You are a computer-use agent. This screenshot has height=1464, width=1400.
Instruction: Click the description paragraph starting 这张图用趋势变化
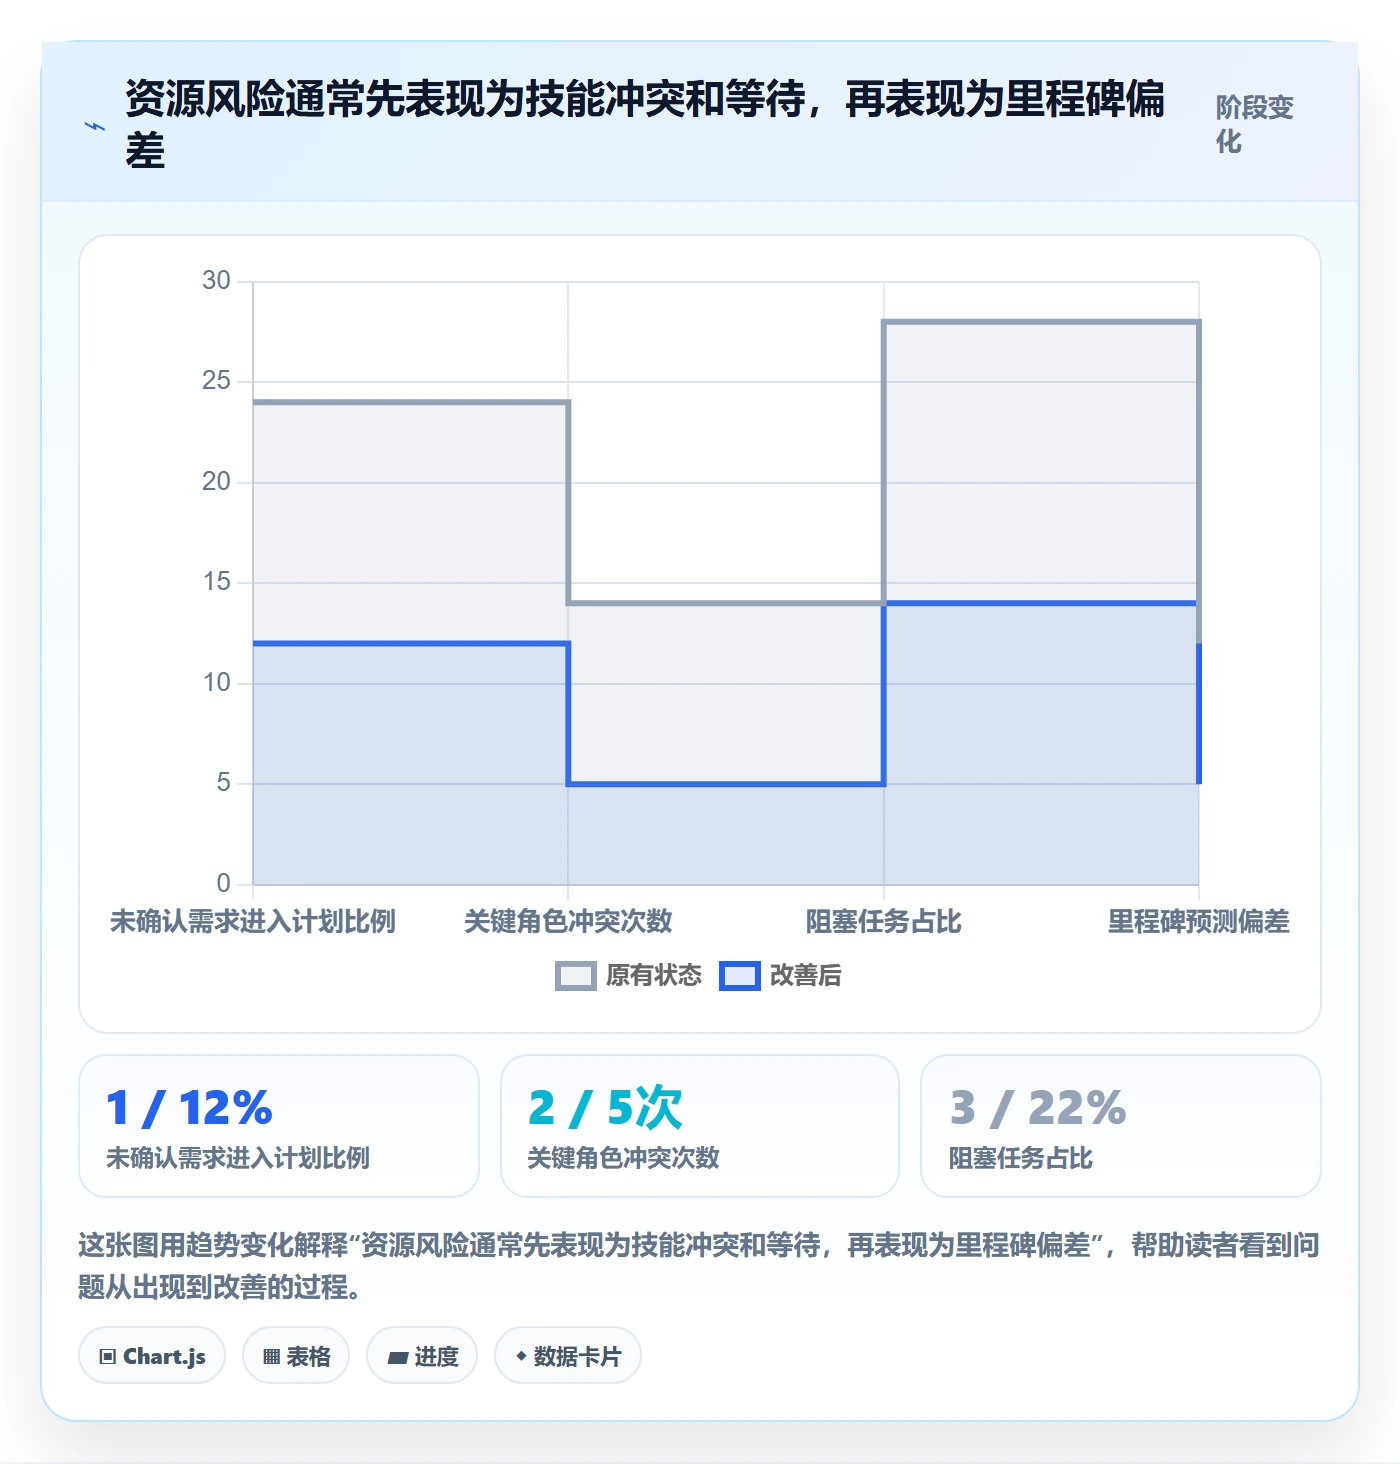699,1265
